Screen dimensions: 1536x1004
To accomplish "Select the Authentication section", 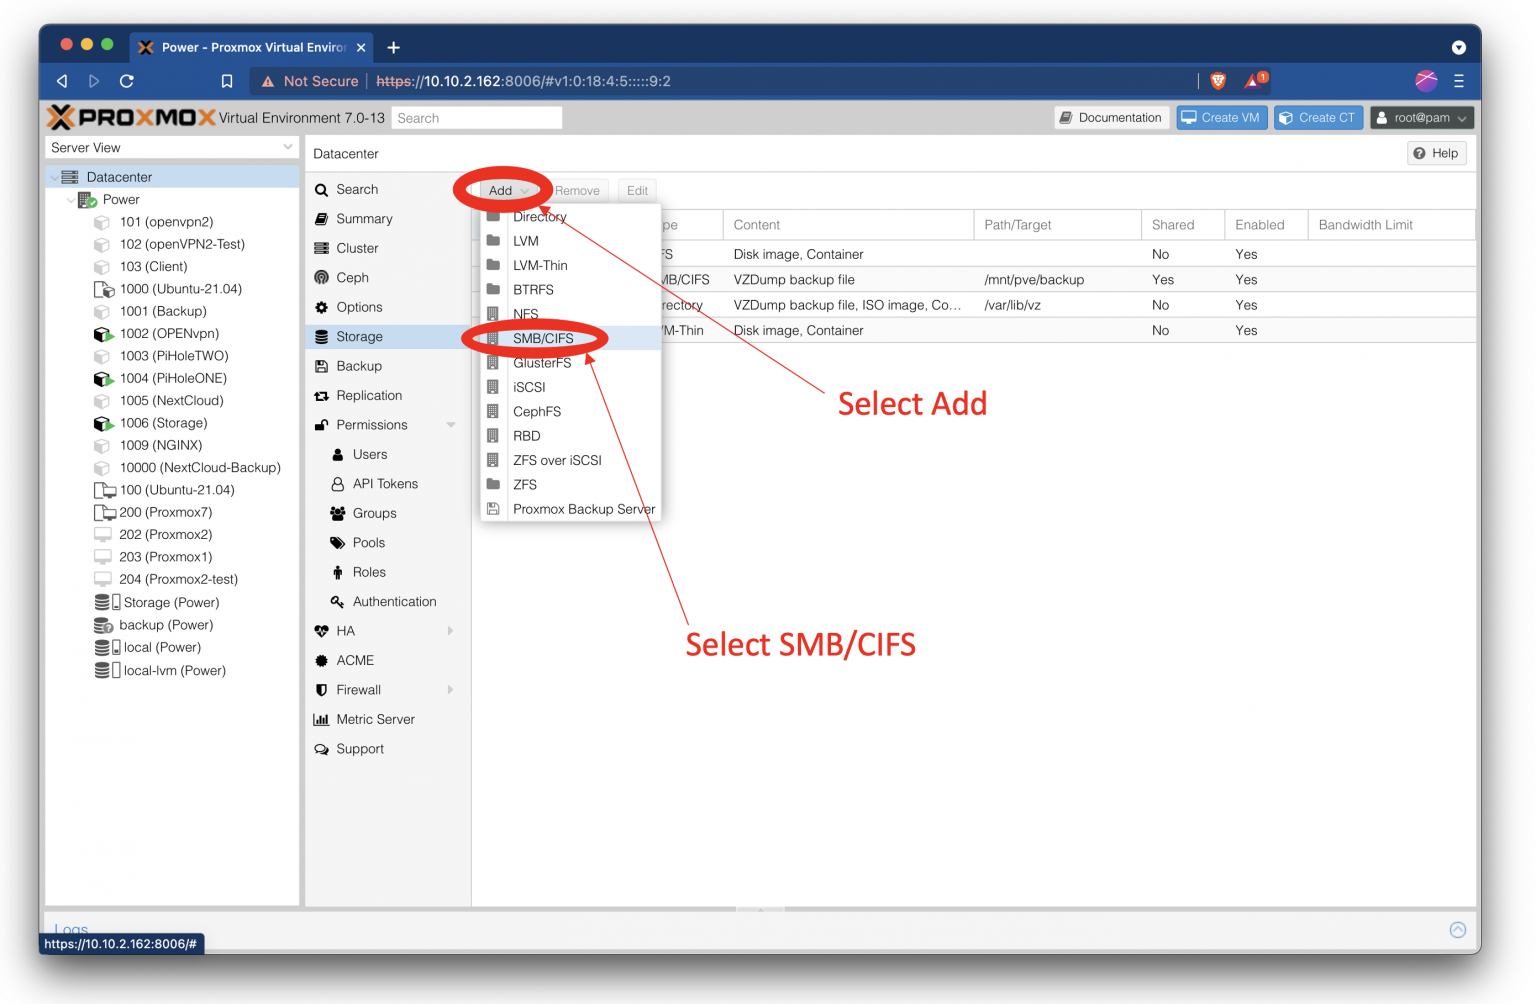I will pos(394,601).
